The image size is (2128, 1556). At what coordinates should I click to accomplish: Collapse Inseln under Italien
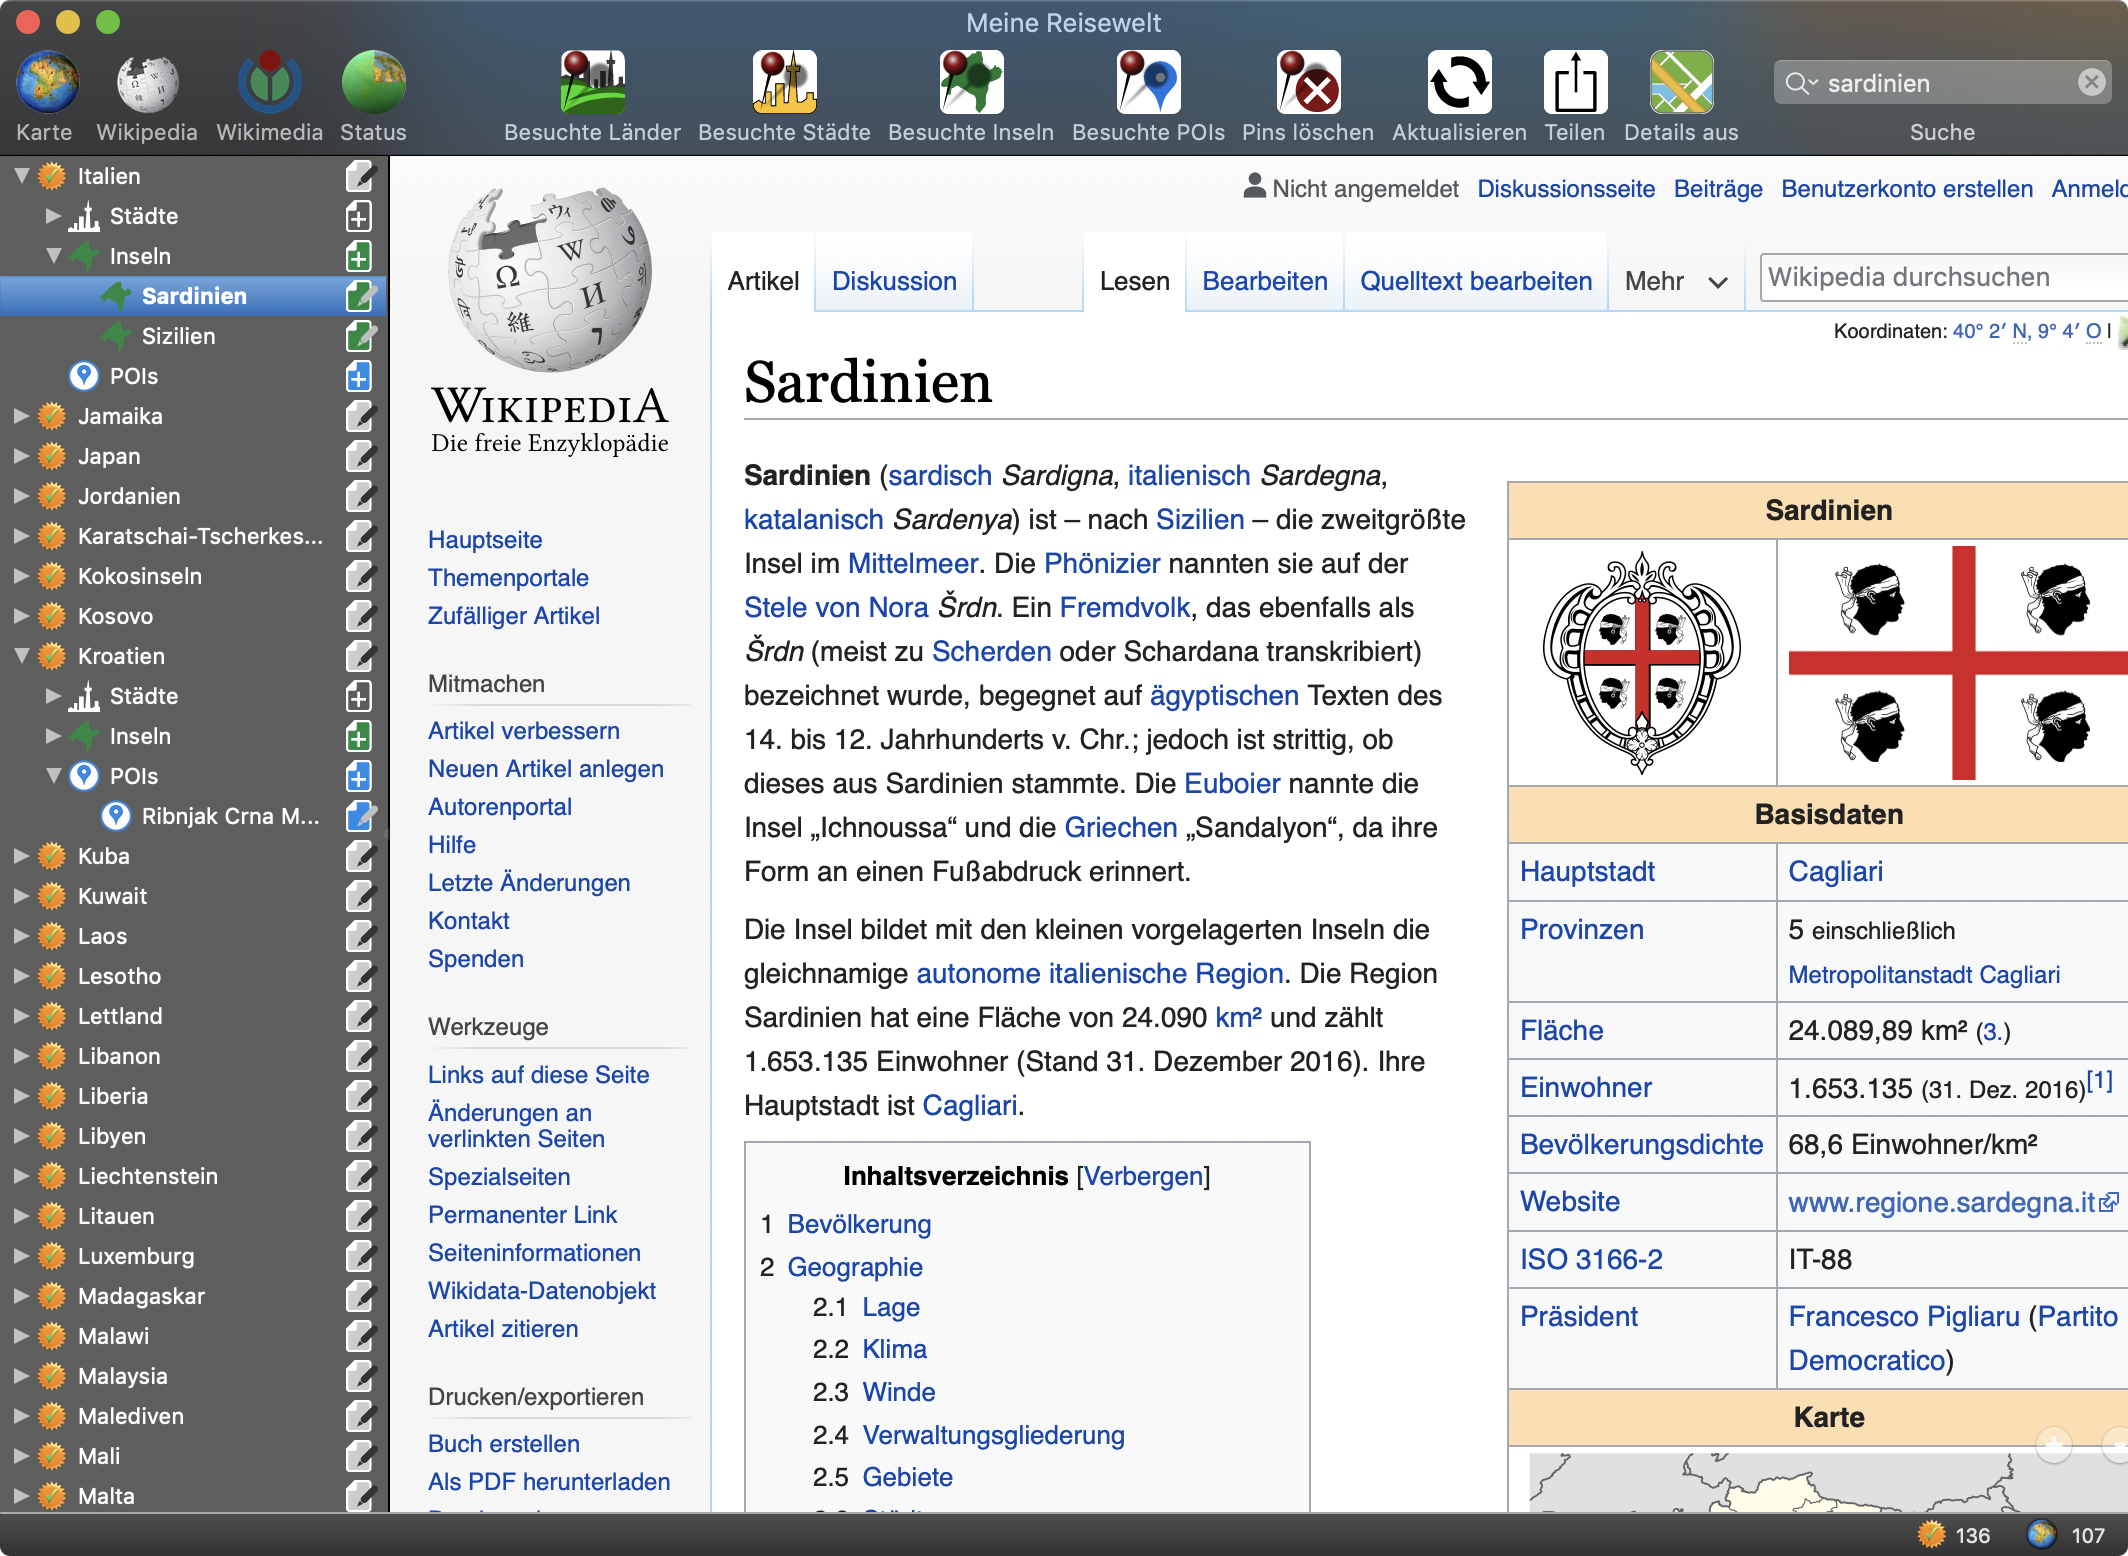click(x=53, y=256)
